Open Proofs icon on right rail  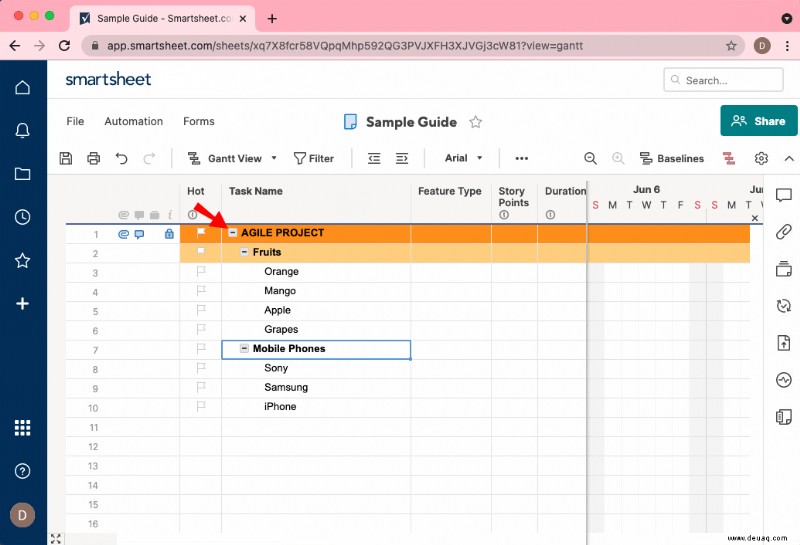[x=784, y=268]
